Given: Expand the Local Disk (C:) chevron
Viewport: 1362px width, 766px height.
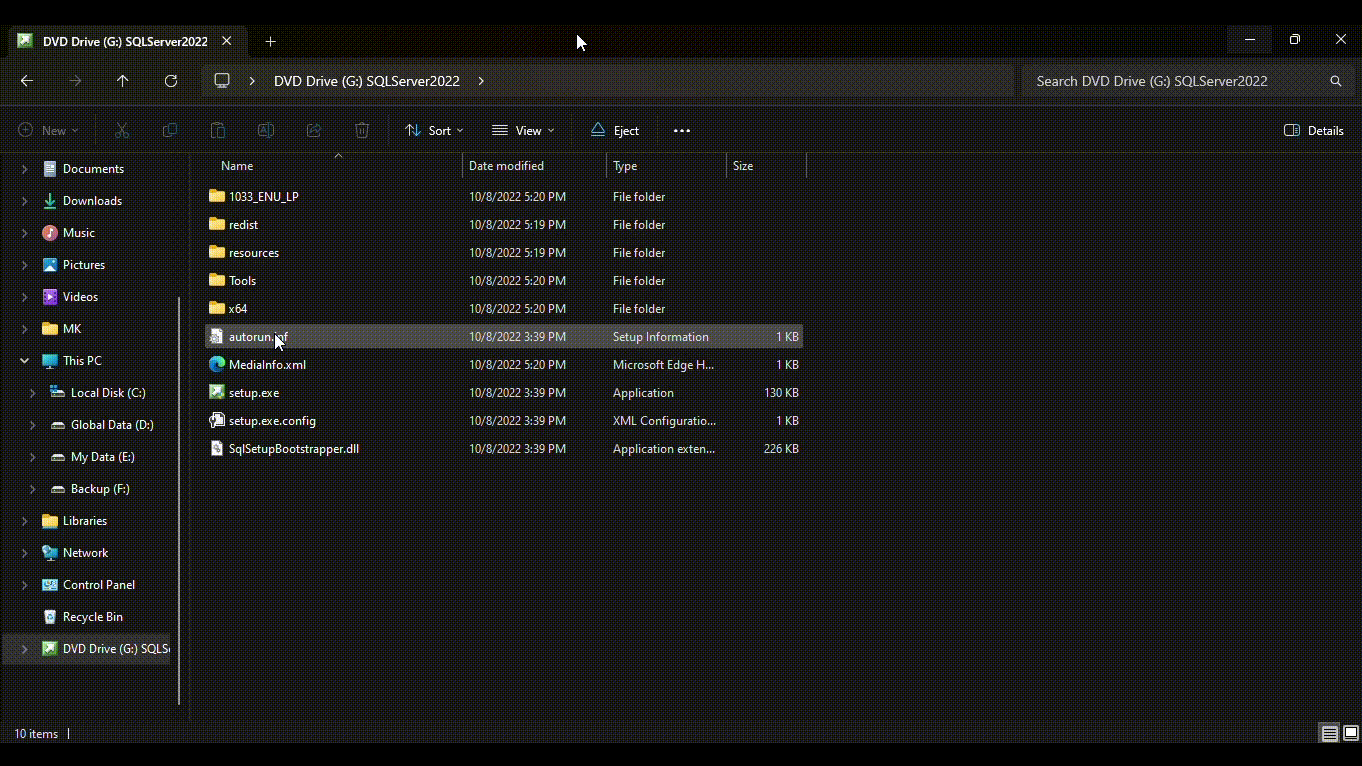Looking at the screenshot, I should pos(33,393).
